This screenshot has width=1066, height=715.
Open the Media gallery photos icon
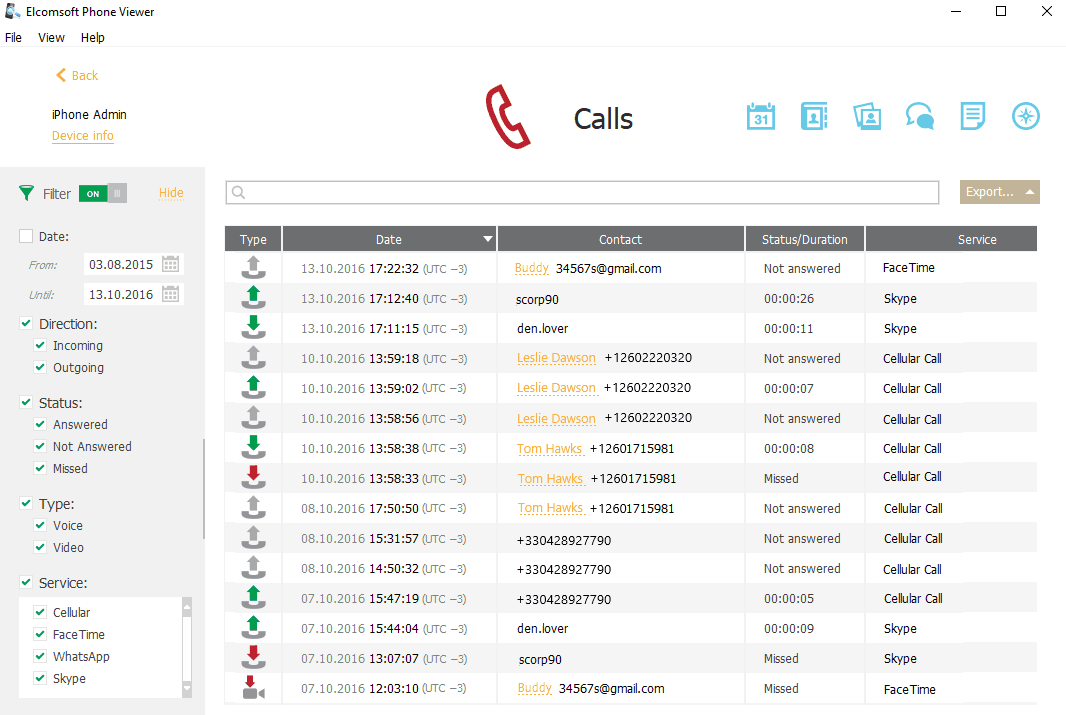867,116
